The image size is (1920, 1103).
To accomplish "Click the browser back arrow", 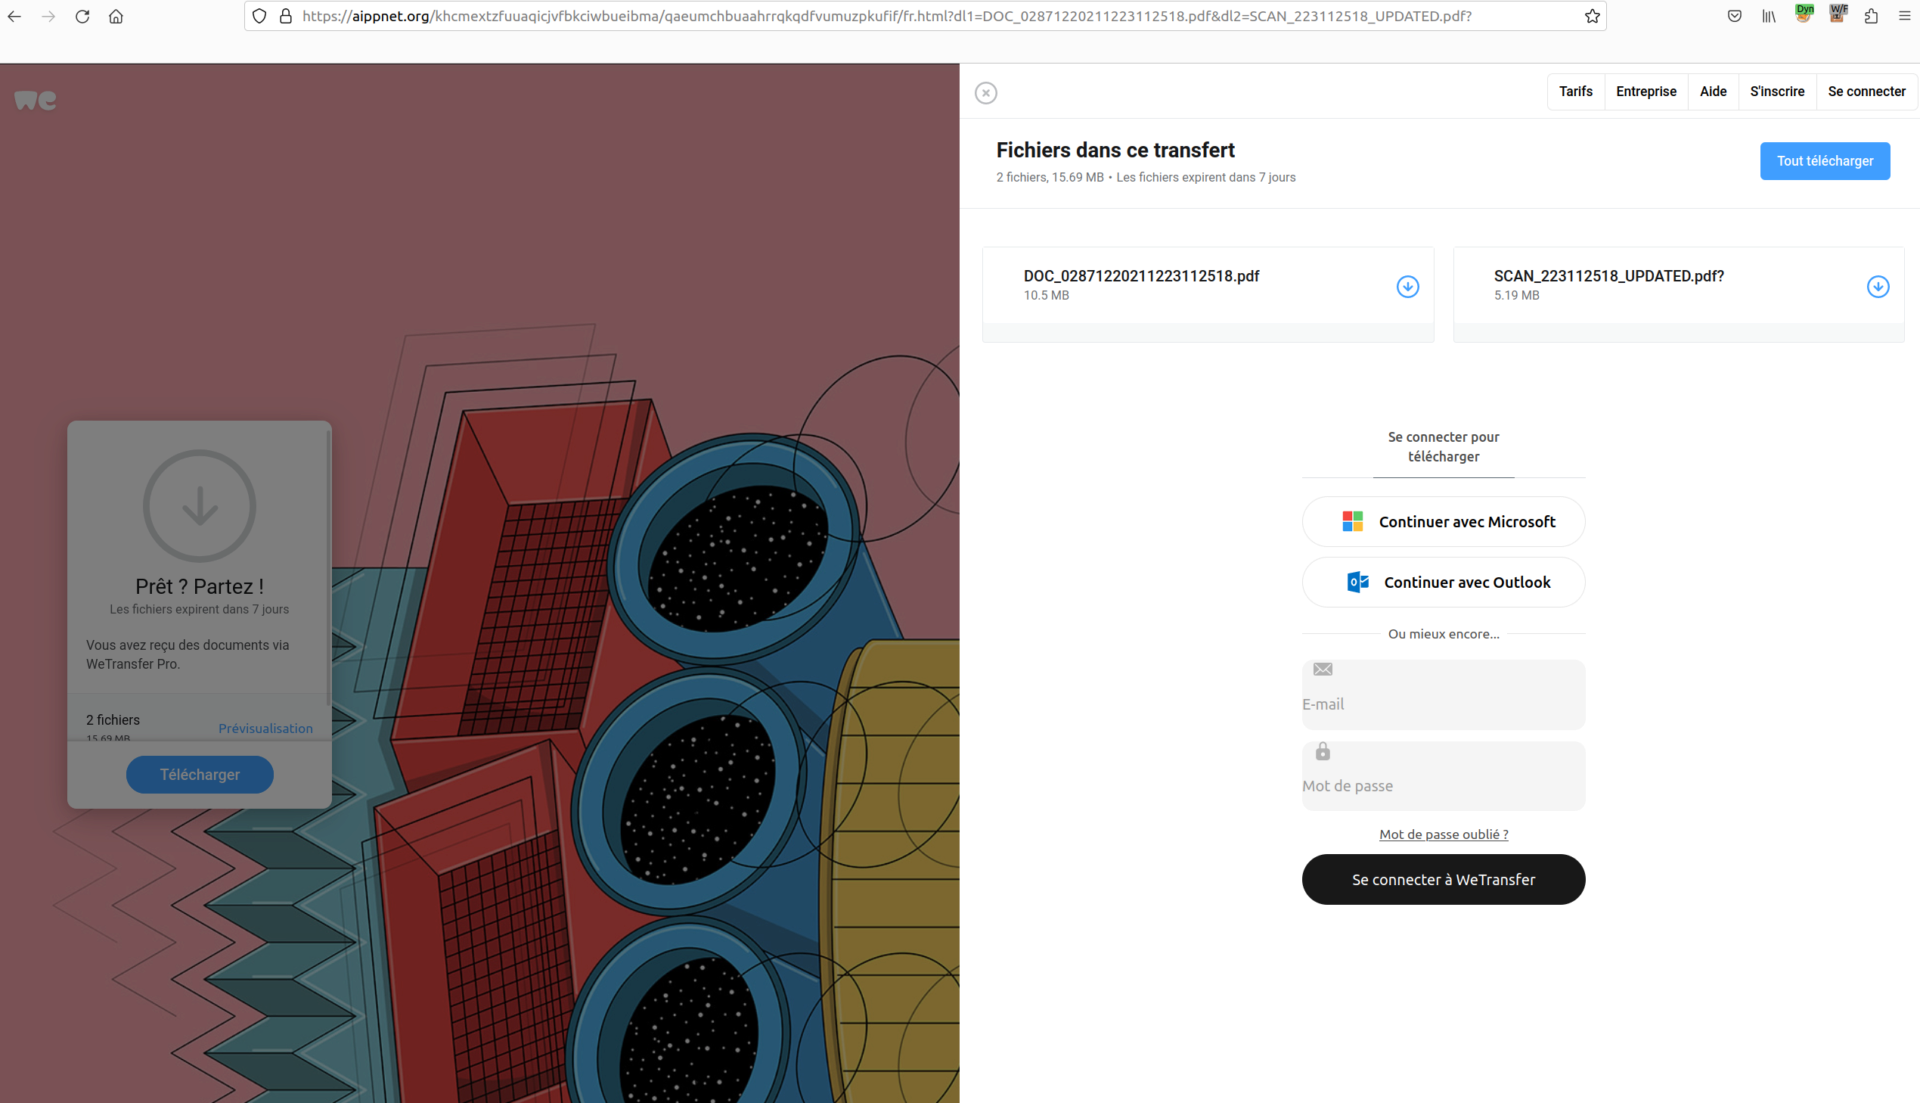I will [14, 16].
